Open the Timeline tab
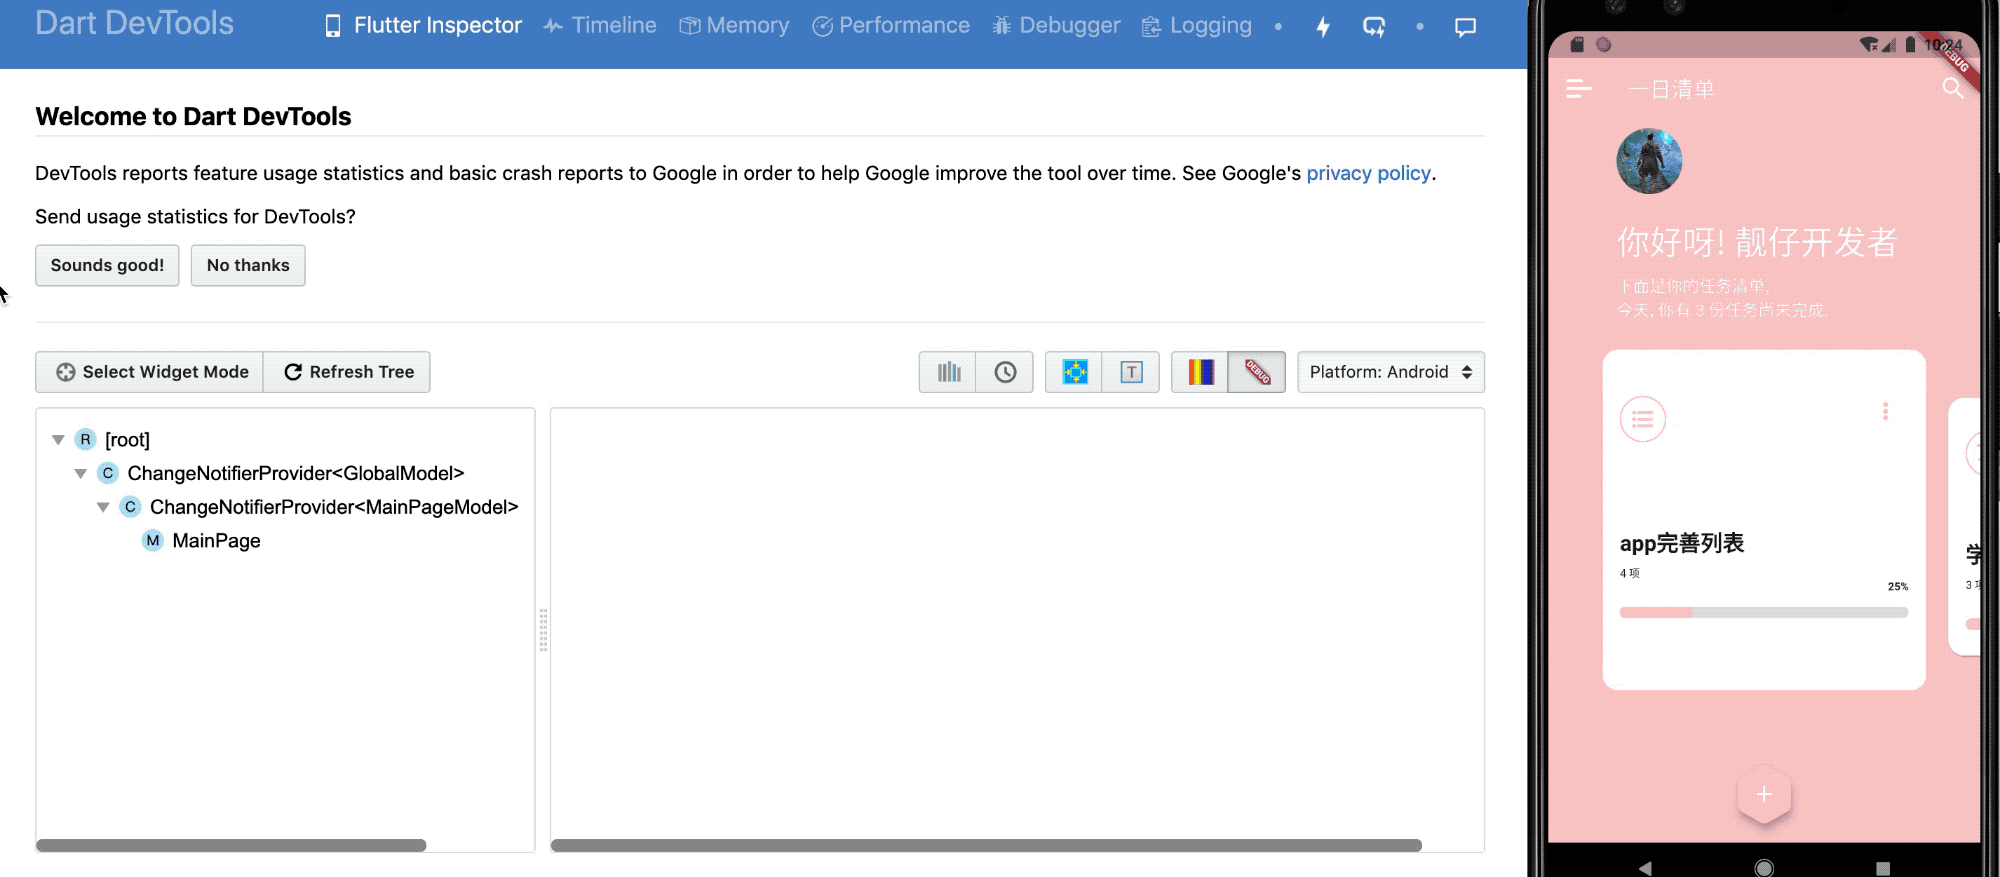This screenshot has width=2000, height=877. click(600, 26)
